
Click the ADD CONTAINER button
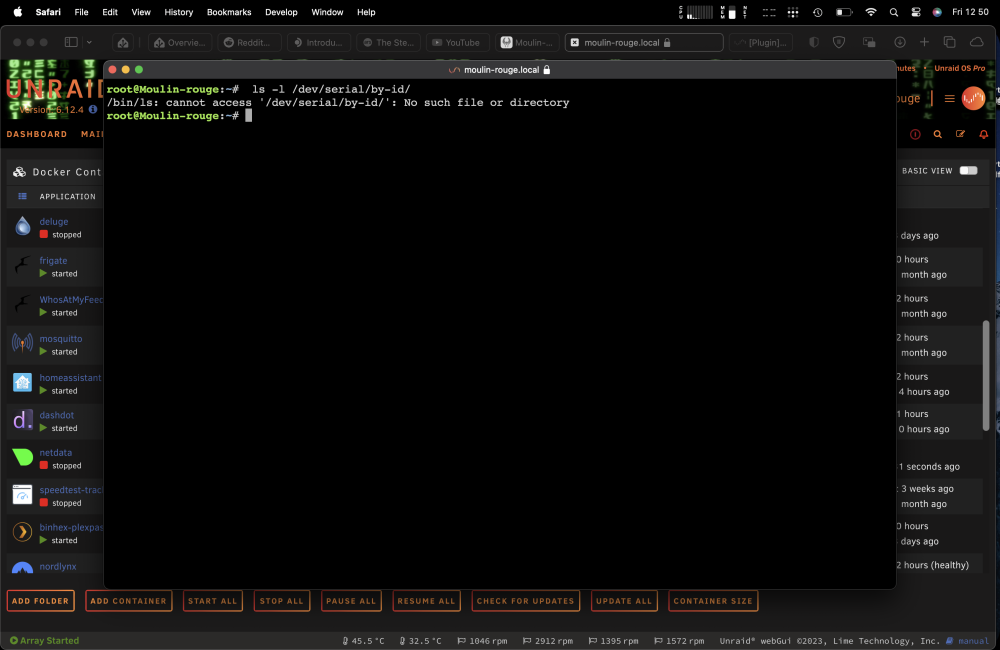128,601
